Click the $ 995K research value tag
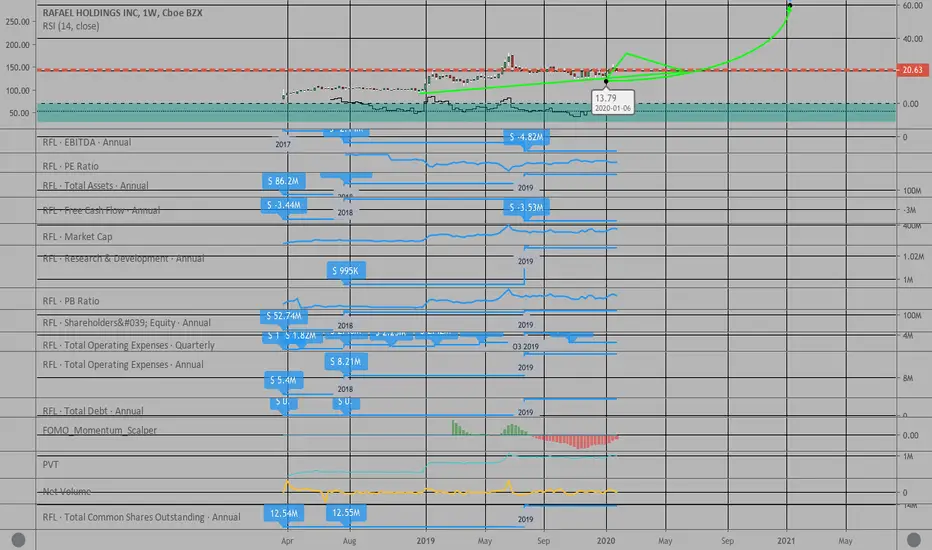The height and width of the screenshot is (550, 932). click(x=345, y=271)
